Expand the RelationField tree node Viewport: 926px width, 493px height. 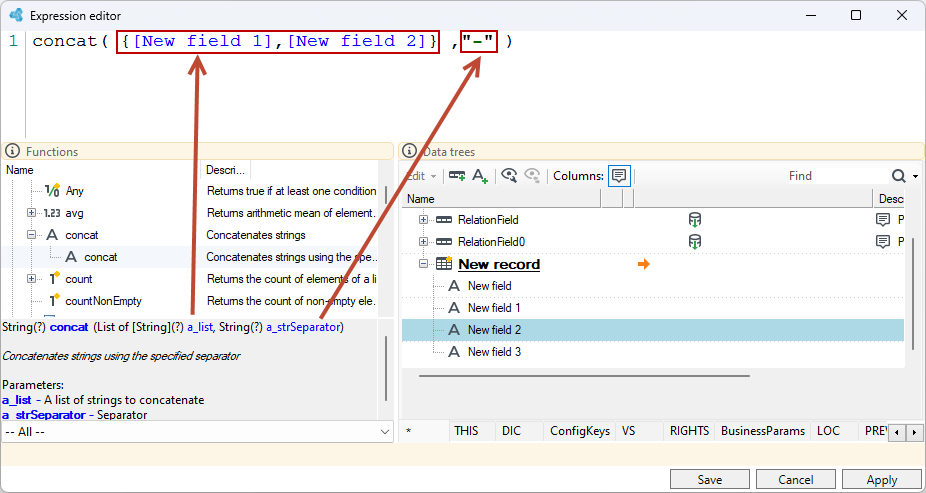click(x=423, y=220)
